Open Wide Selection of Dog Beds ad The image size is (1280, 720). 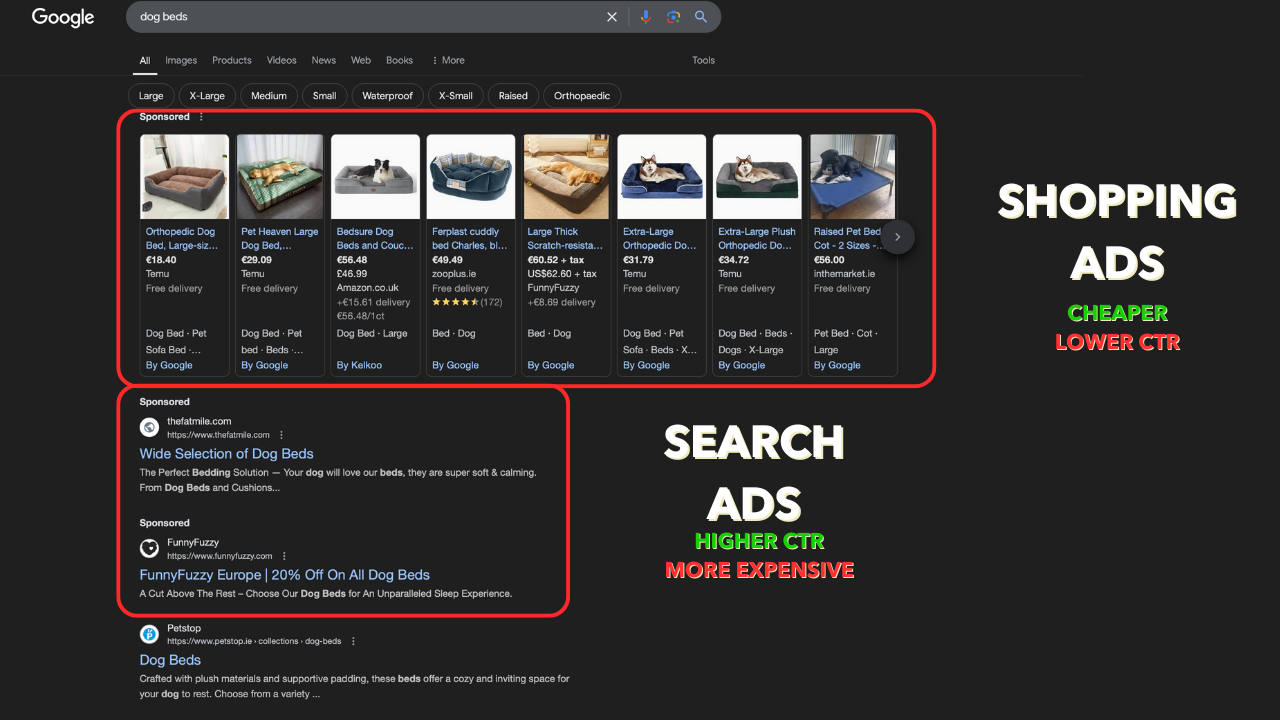227,454
